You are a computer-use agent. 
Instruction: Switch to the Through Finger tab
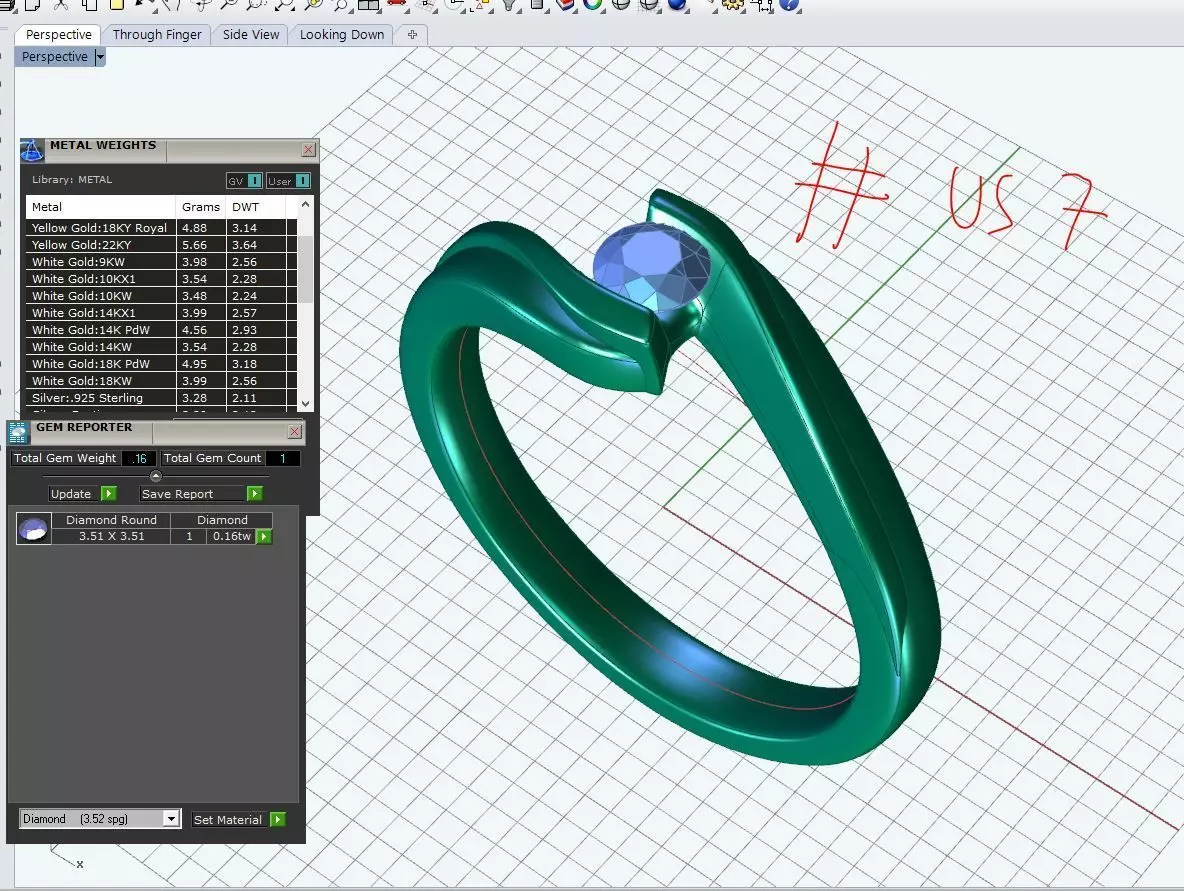(157, 35)
